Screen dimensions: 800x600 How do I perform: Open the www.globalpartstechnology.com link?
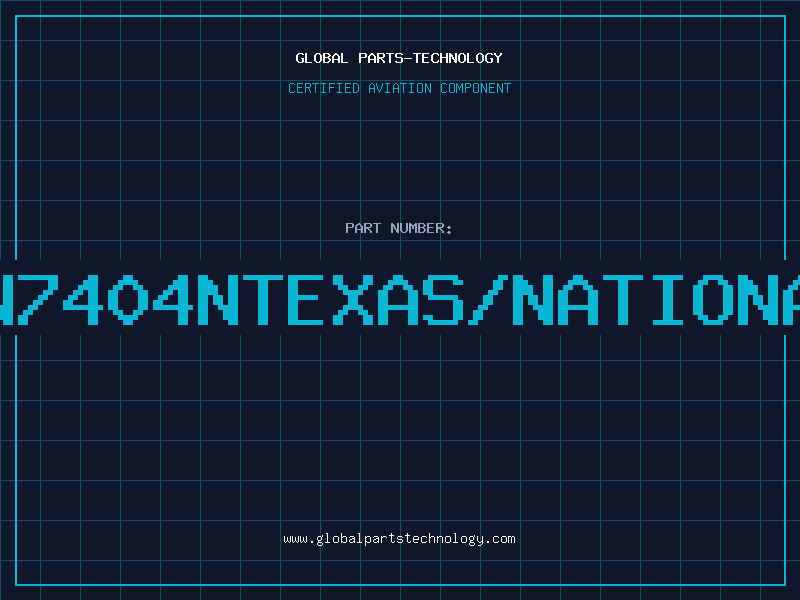399,539
